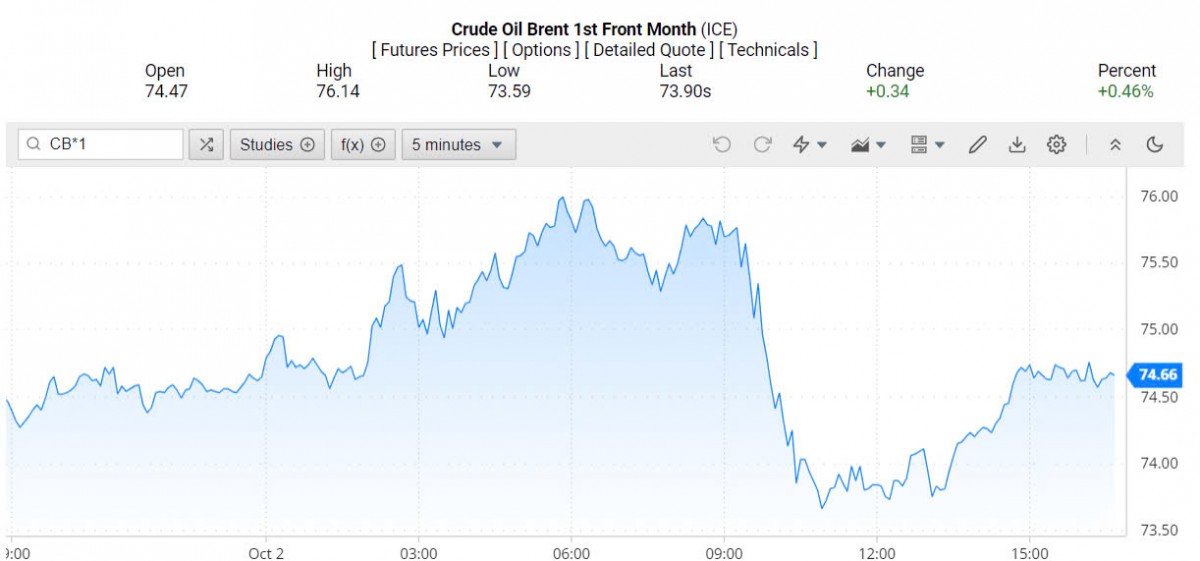
Task: View the Technicals page
Action: pos(768,49)
